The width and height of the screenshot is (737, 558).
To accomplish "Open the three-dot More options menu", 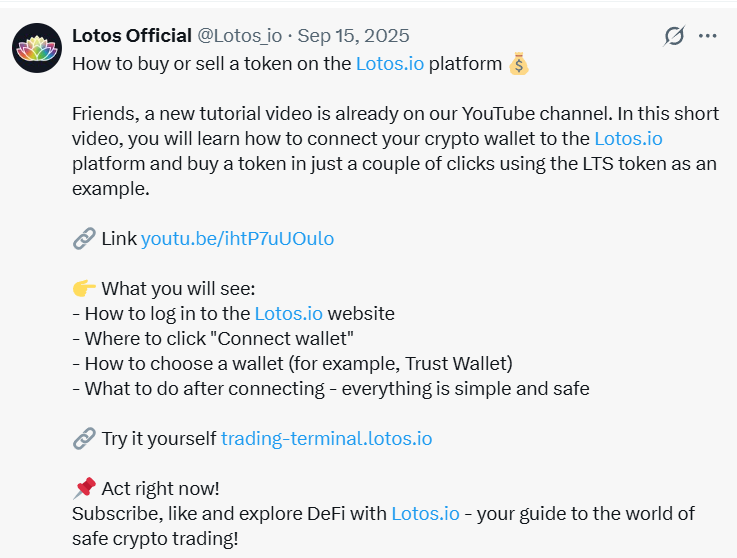I will click(x=708, y=36).
